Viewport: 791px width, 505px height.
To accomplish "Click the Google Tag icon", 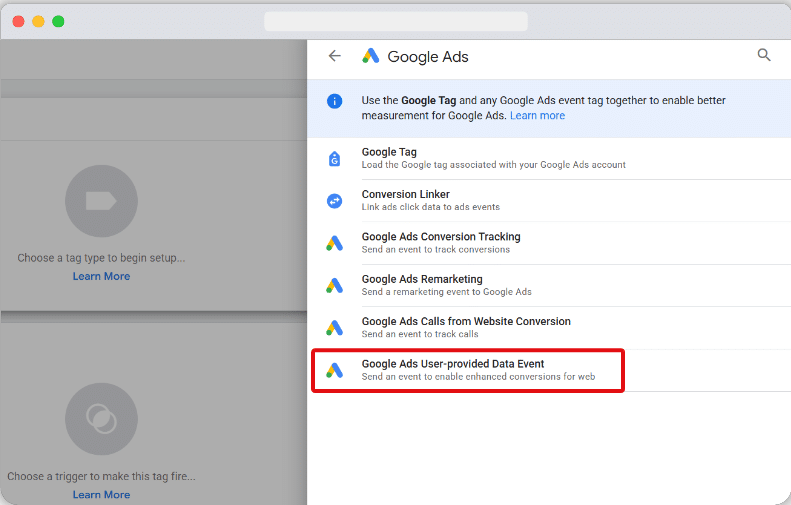I will click(334, 159).
